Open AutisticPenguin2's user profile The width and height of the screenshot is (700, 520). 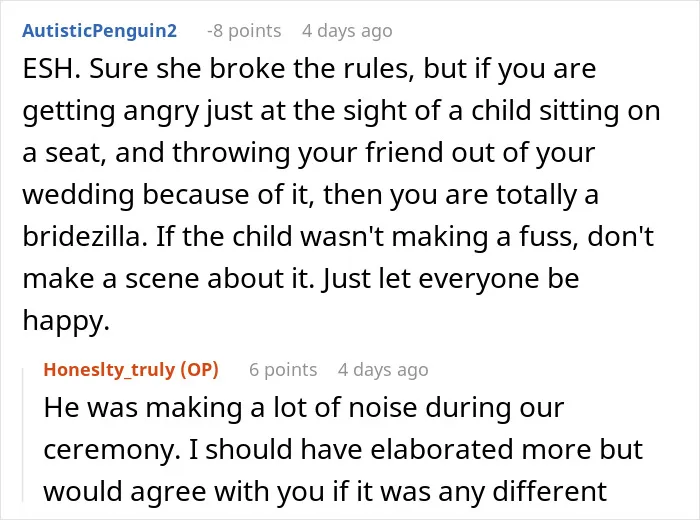click(x=100, y=31)
